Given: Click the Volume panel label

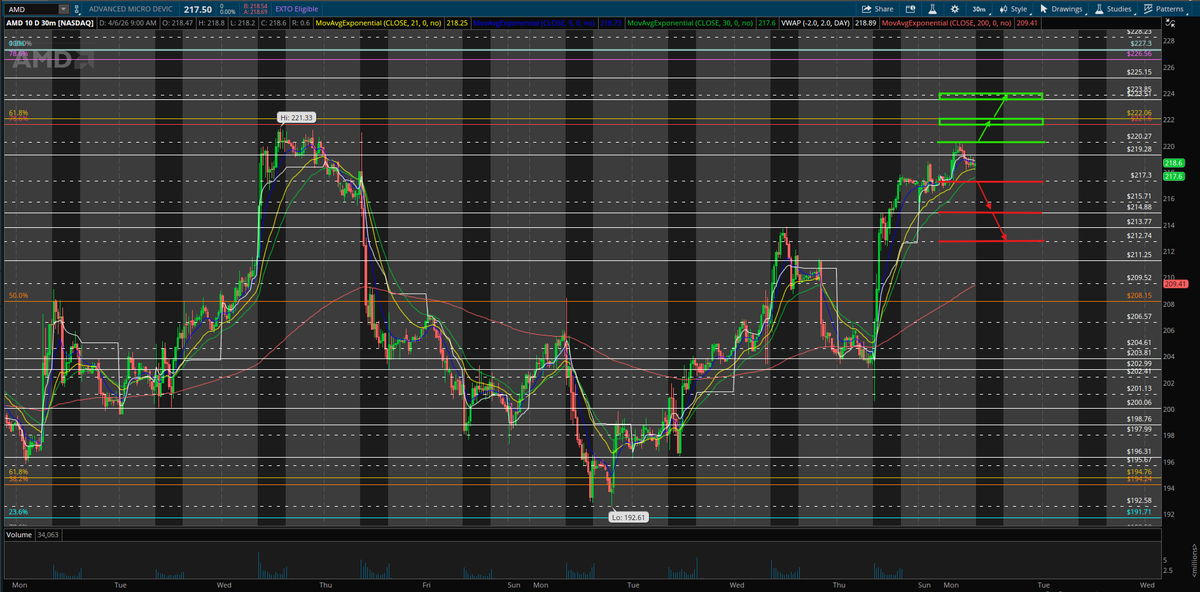Looking at the screenshot, I should [x=18, y=535].
